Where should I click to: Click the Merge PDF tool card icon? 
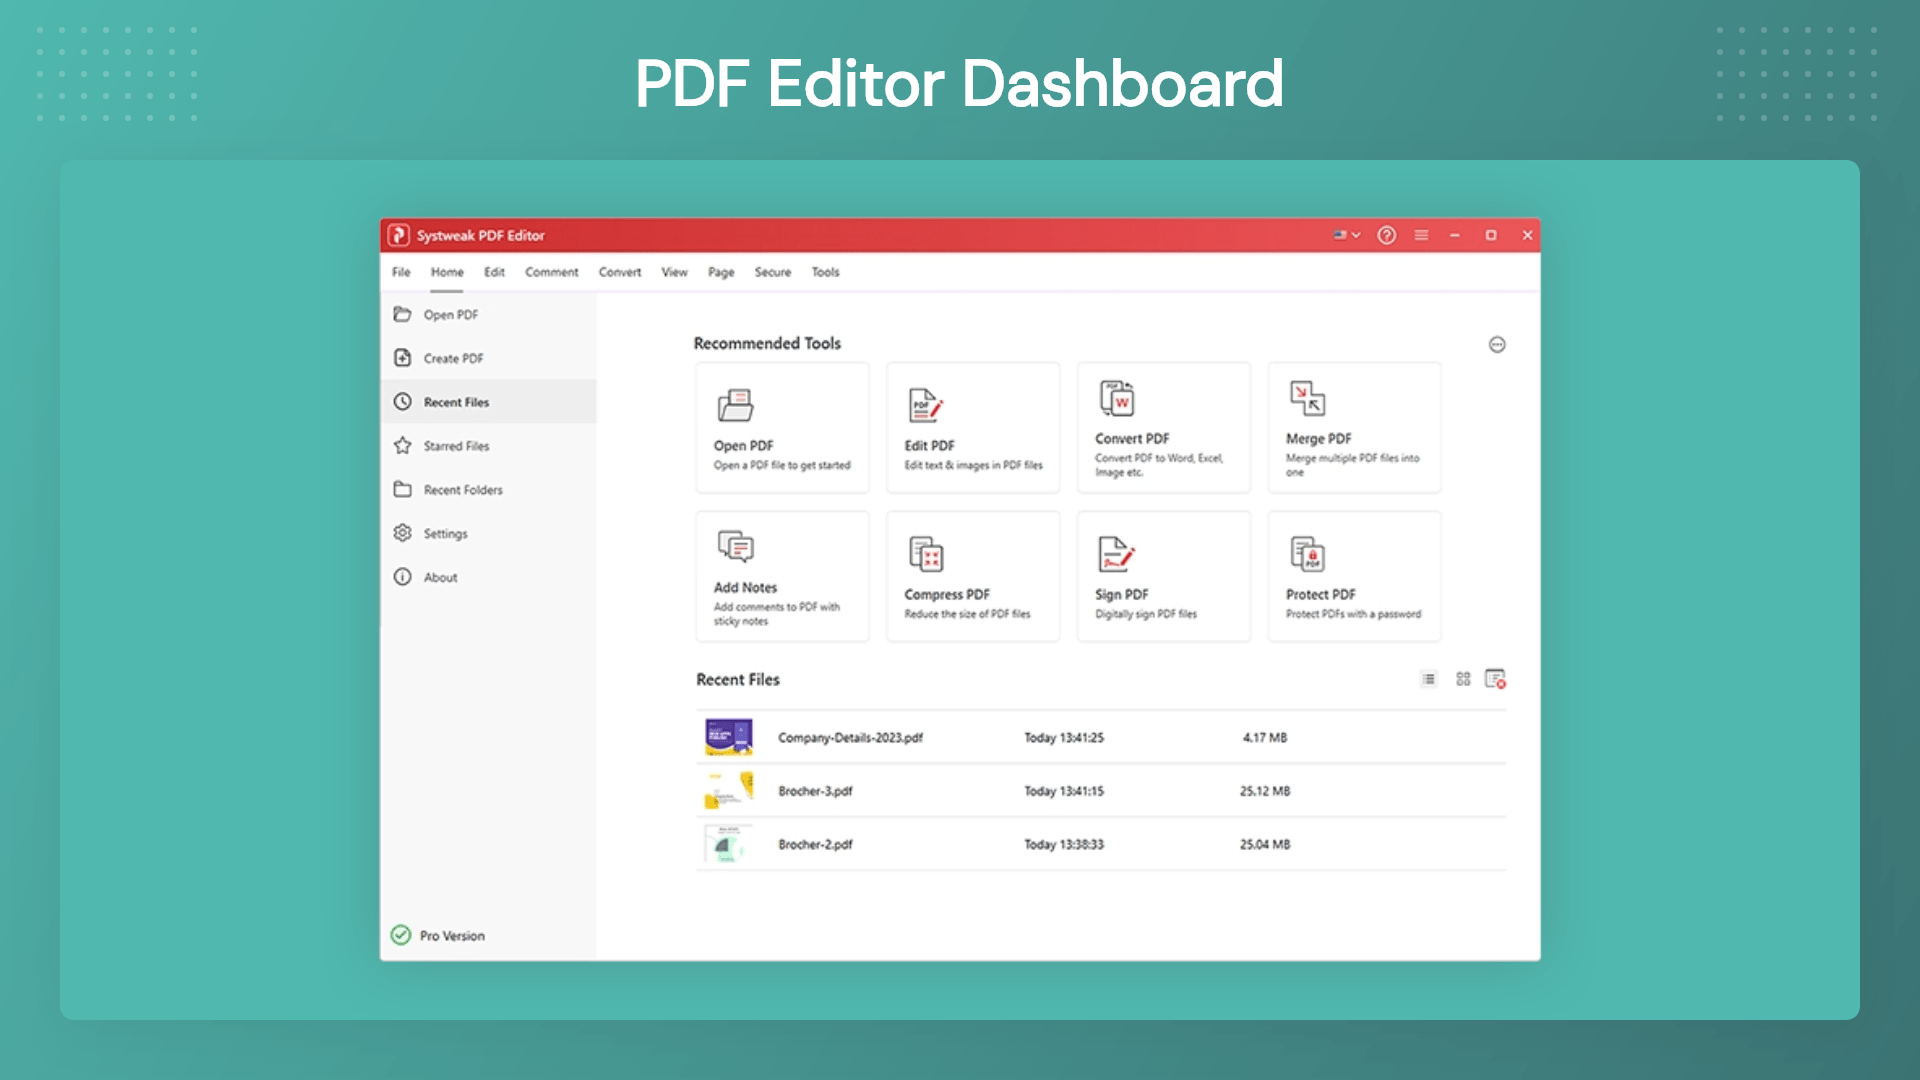coord(1307,398)
